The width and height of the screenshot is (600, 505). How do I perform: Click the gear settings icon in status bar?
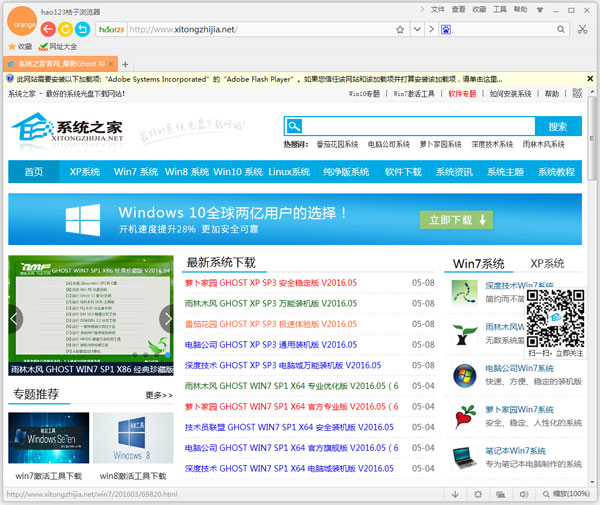(478, 494)
